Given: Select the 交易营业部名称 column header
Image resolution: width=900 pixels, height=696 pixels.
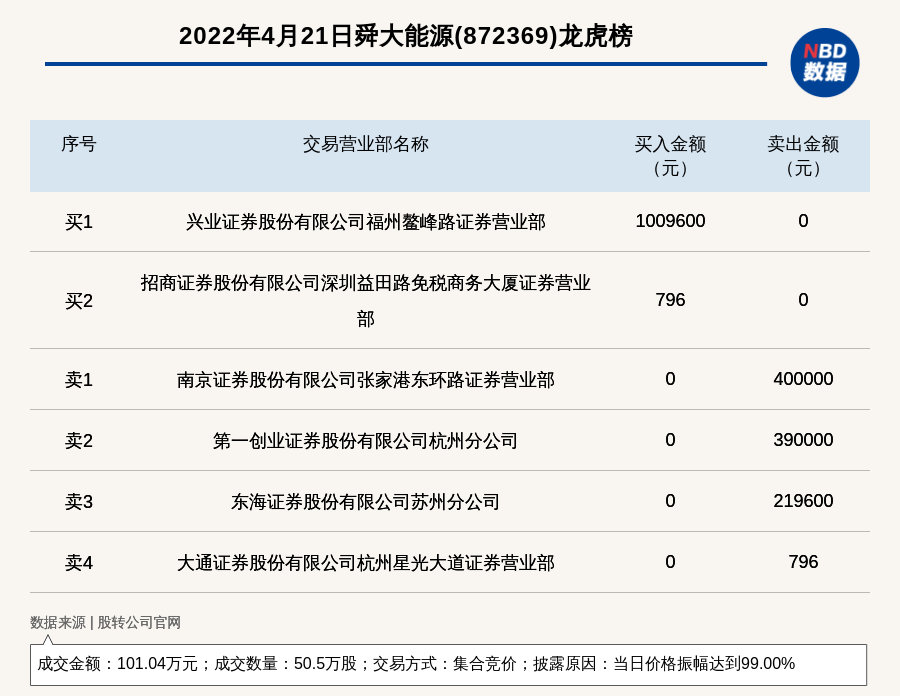Looking at the screenshot, I should click(365, 144).
